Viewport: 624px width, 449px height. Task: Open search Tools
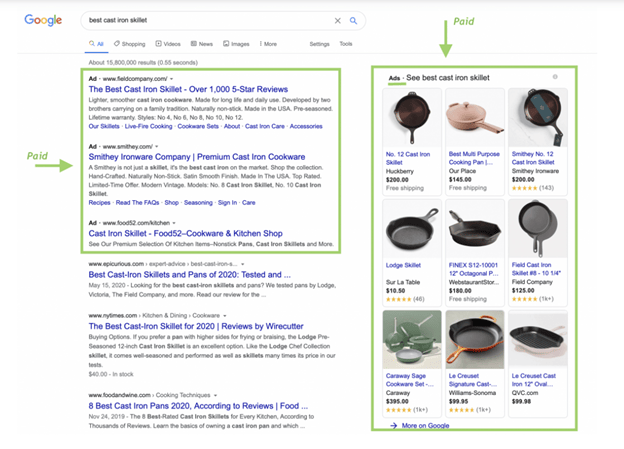(x=346, y=44)
